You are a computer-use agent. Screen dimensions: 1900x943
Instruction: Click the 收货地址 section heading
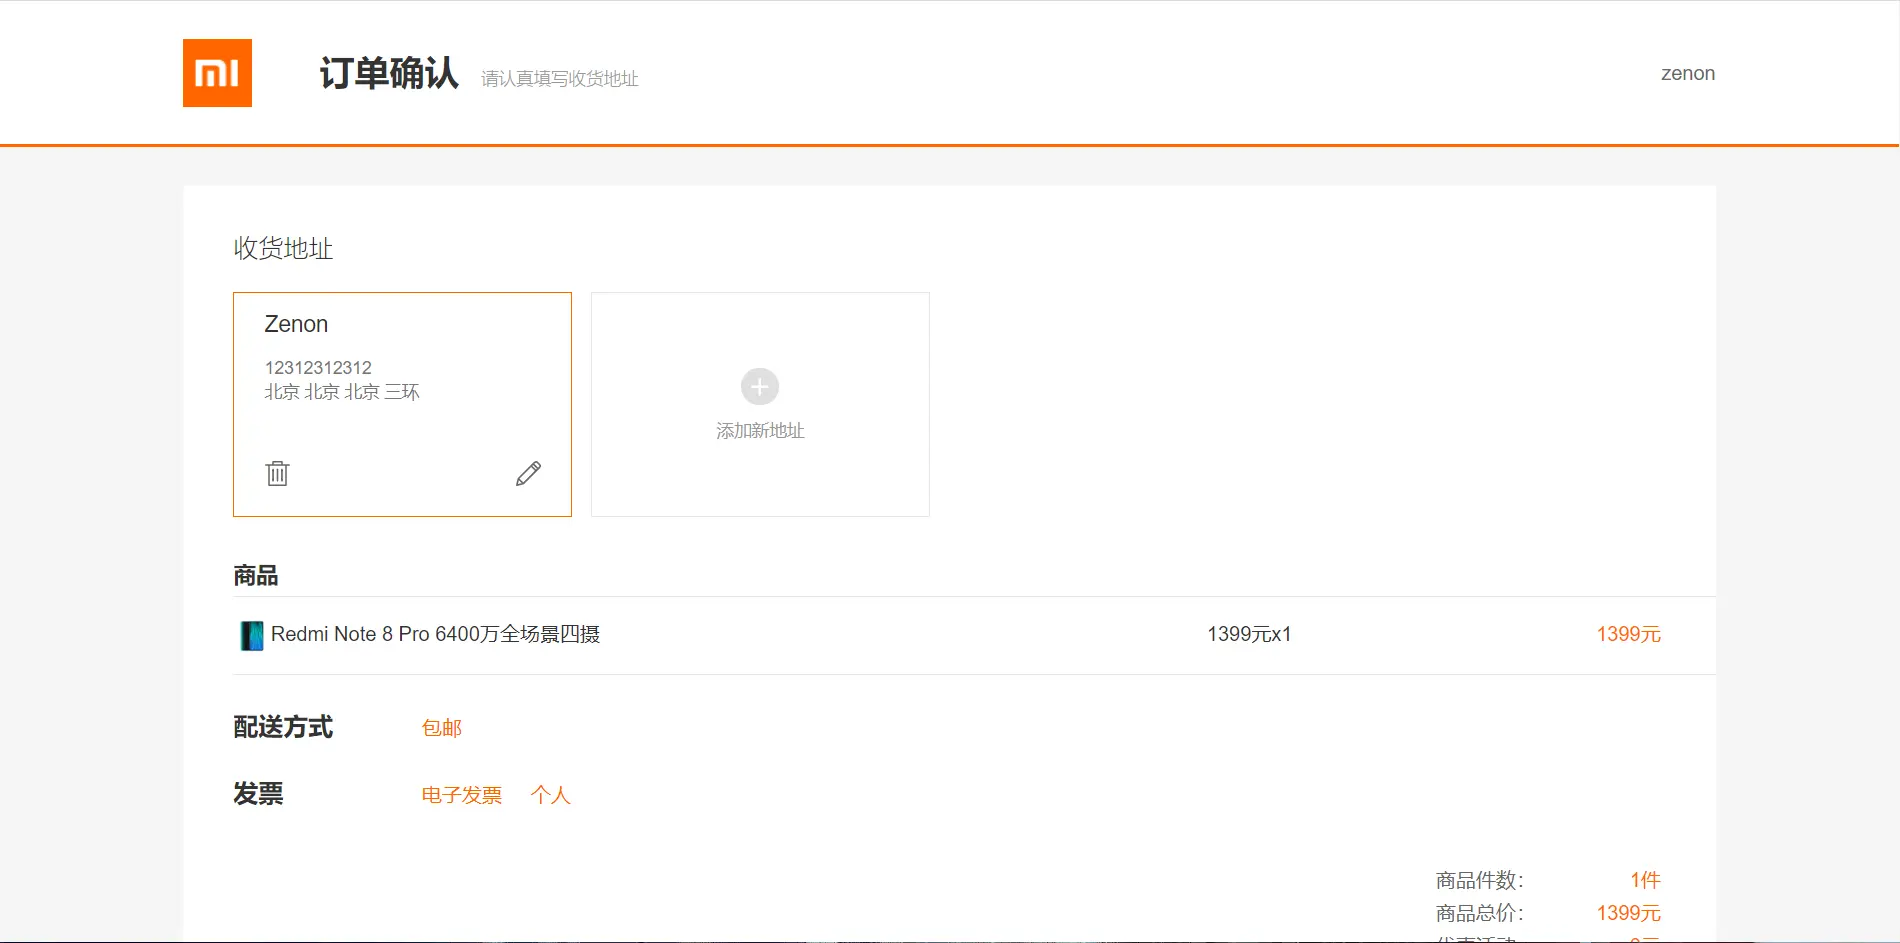pyautogui.click(x=283, y=248)
